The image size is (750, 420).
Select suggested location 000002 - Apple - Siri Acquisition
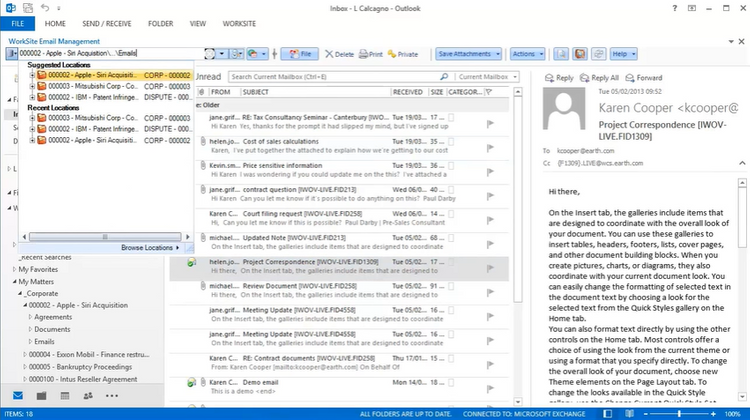tap(114, 75)
